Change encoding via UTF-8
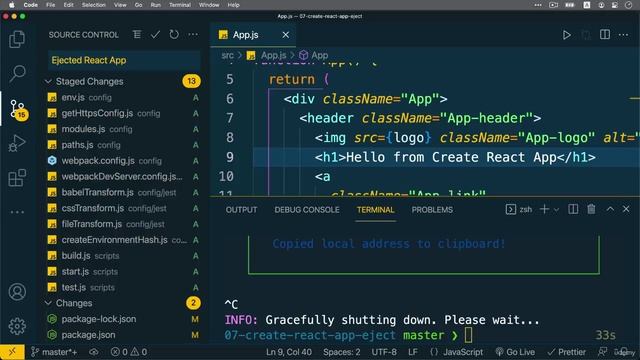Screen dimensions: 640x360 point(384,352)
